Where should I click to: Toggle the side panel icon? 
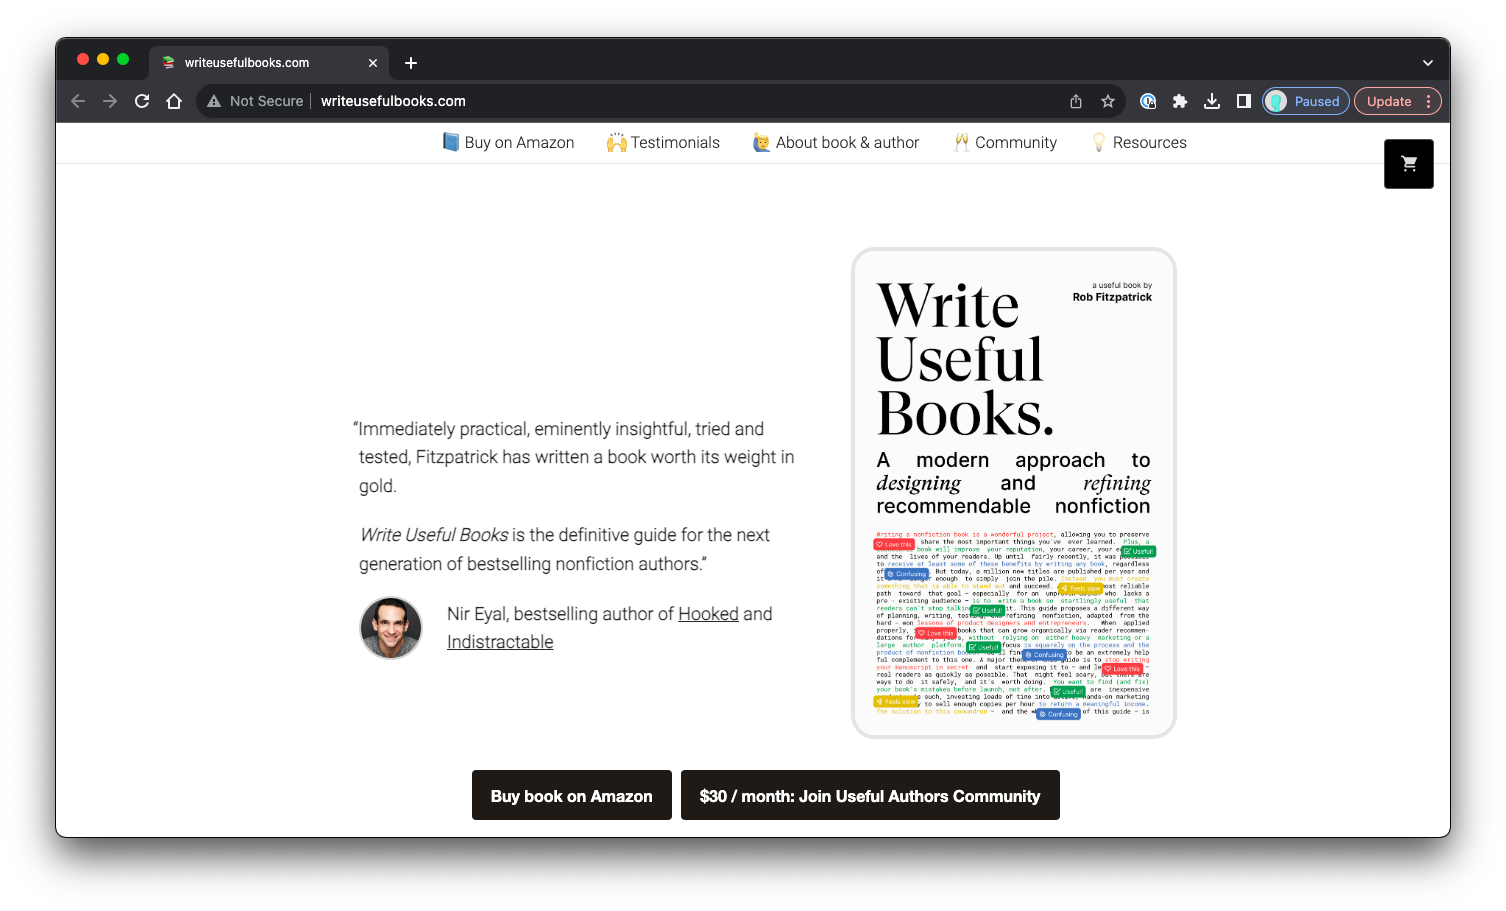1243,101
